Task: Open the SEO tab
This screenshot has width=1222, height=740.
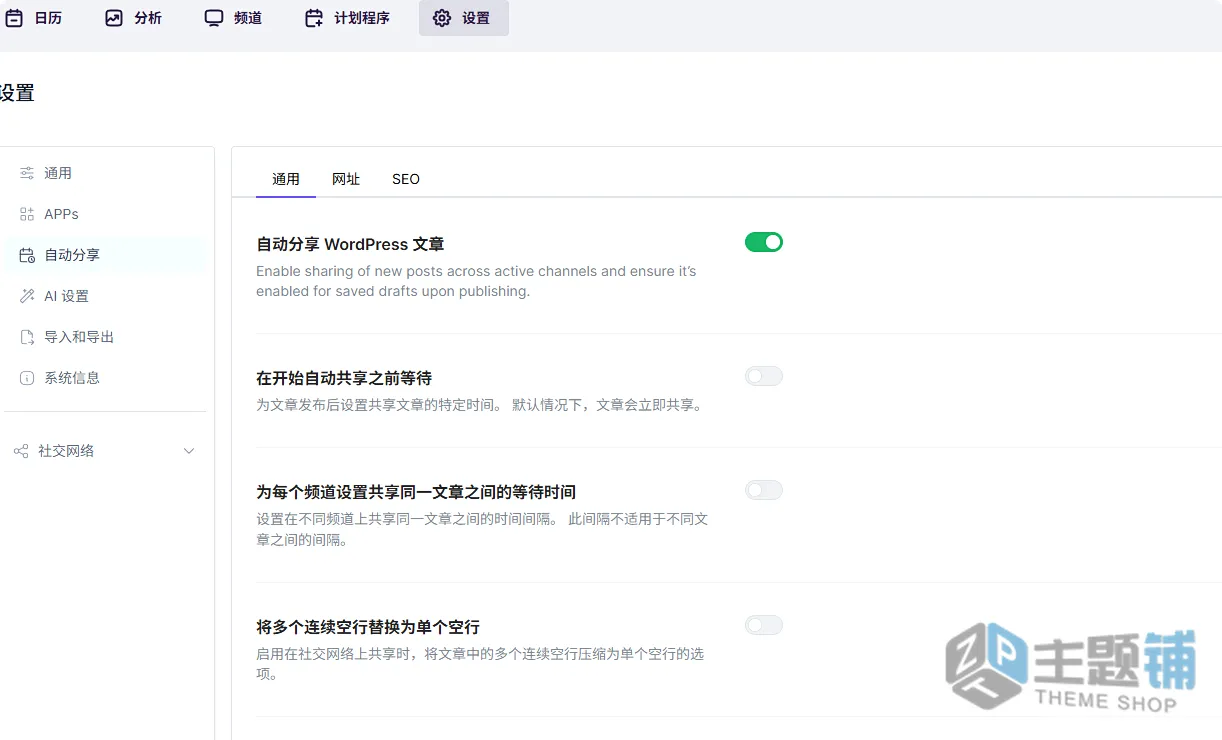Action: (406, 179)
